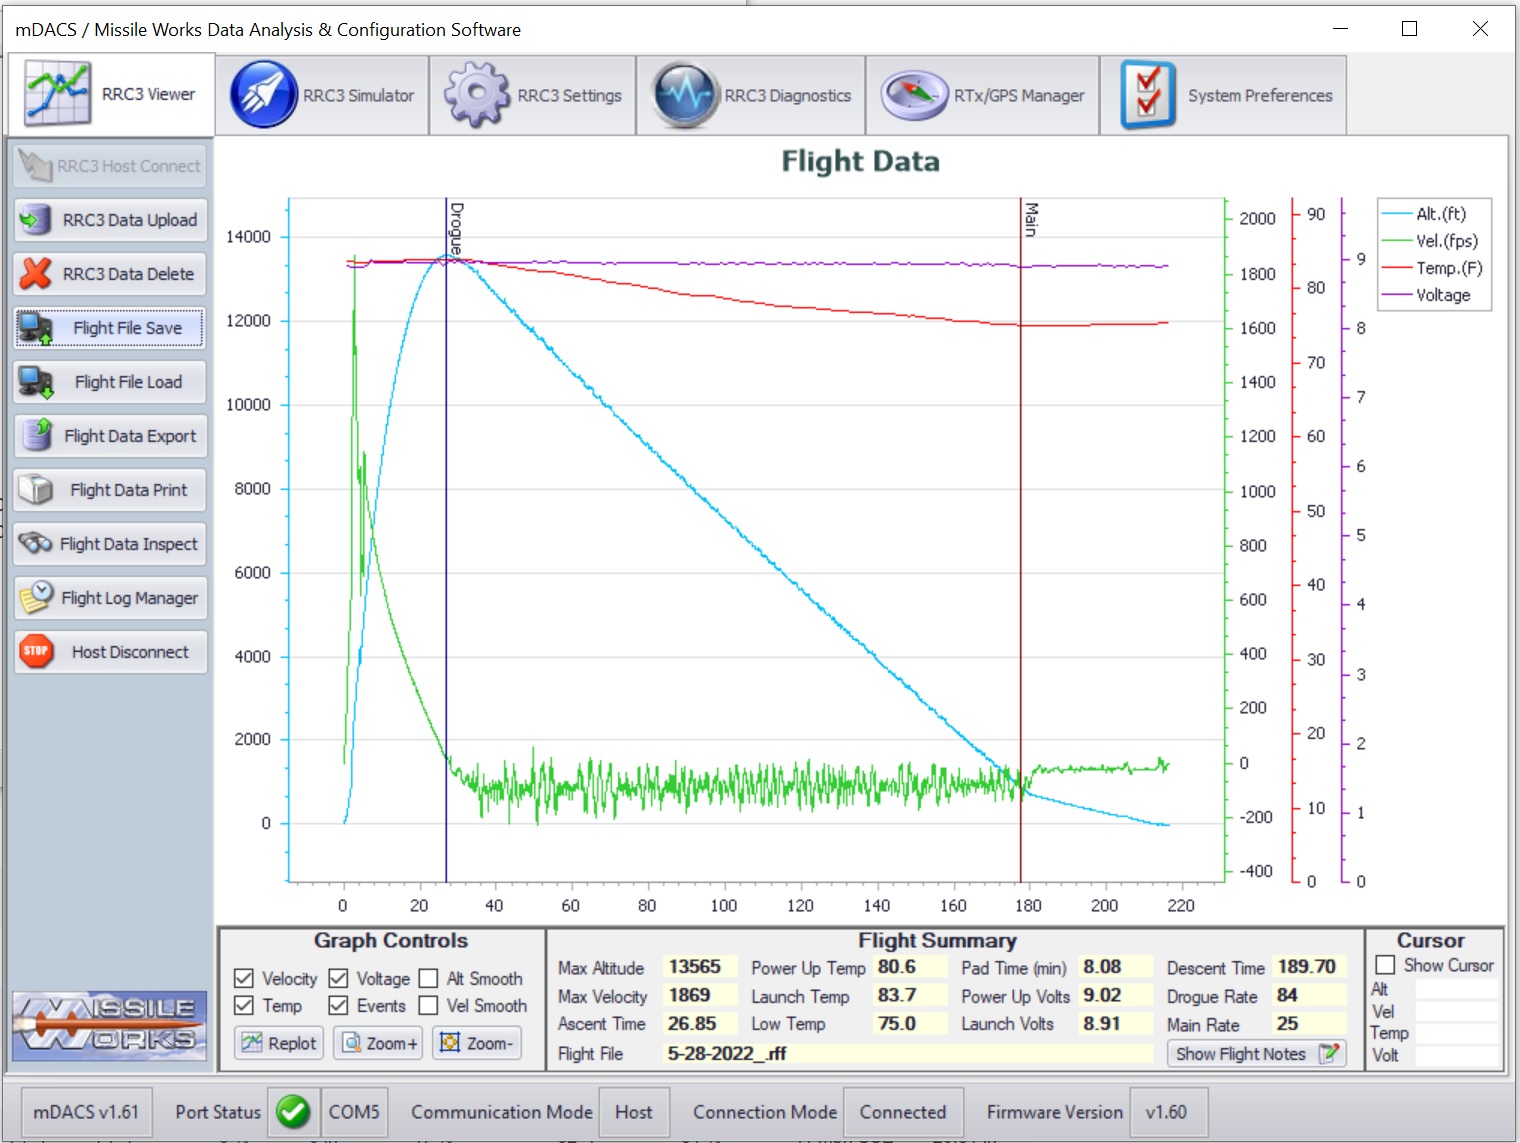
Task: Open the System Preferences tab
Action: click(x=1223, y=96)
